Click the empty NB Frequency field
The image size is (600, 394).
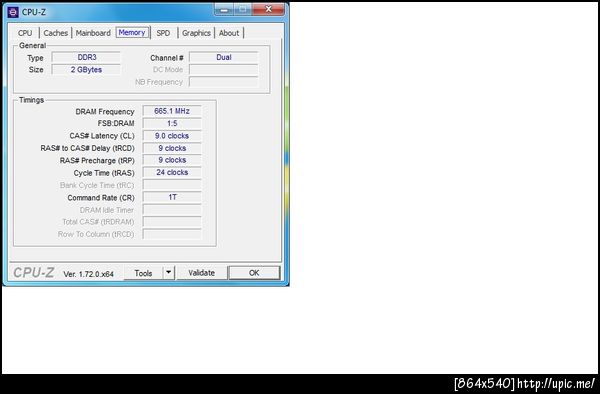click(x=224, y=82)
